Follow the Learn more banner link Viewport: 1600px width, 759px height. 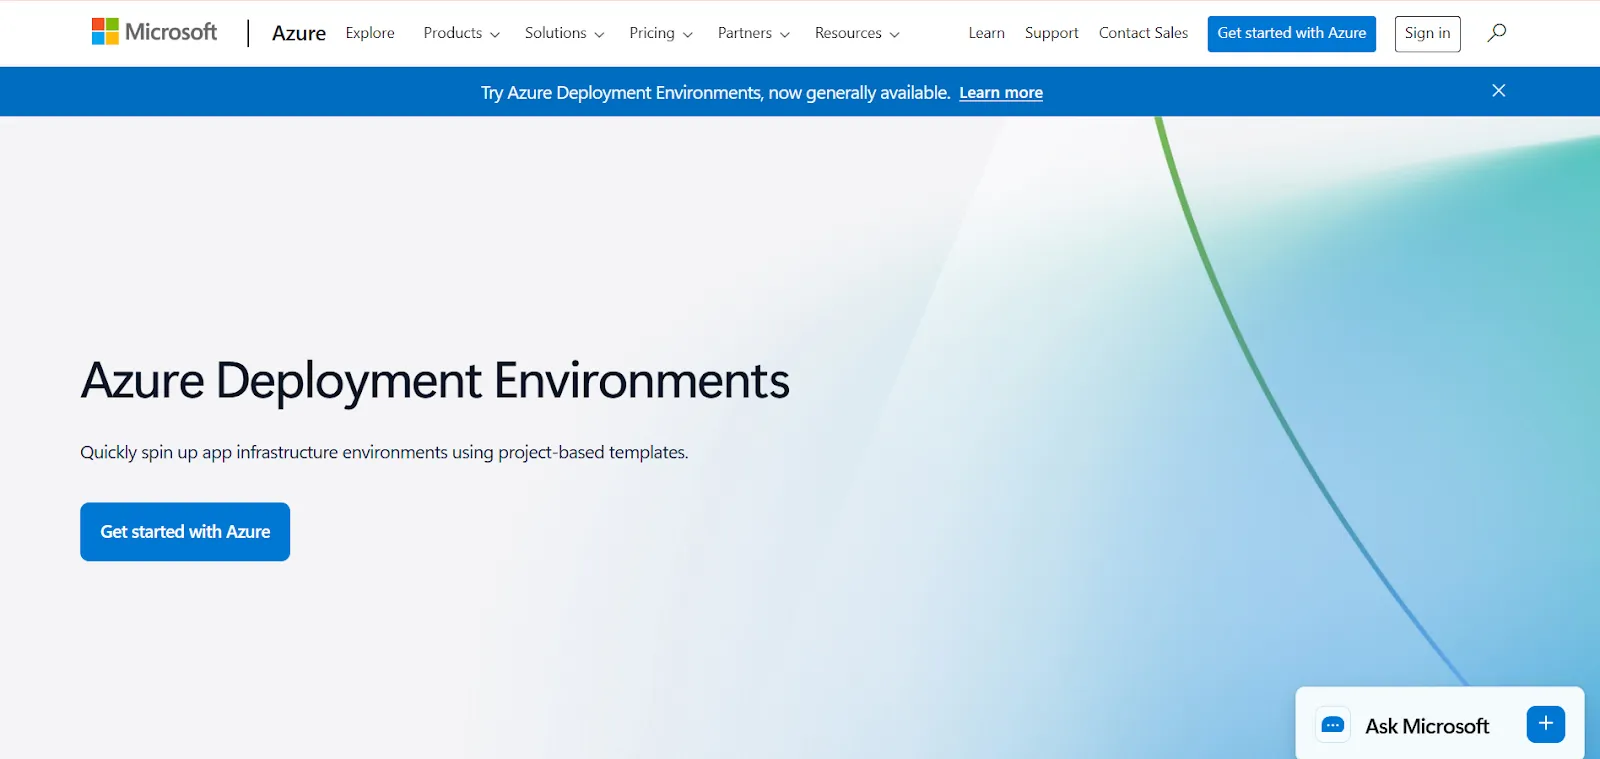coord(1001,93)
